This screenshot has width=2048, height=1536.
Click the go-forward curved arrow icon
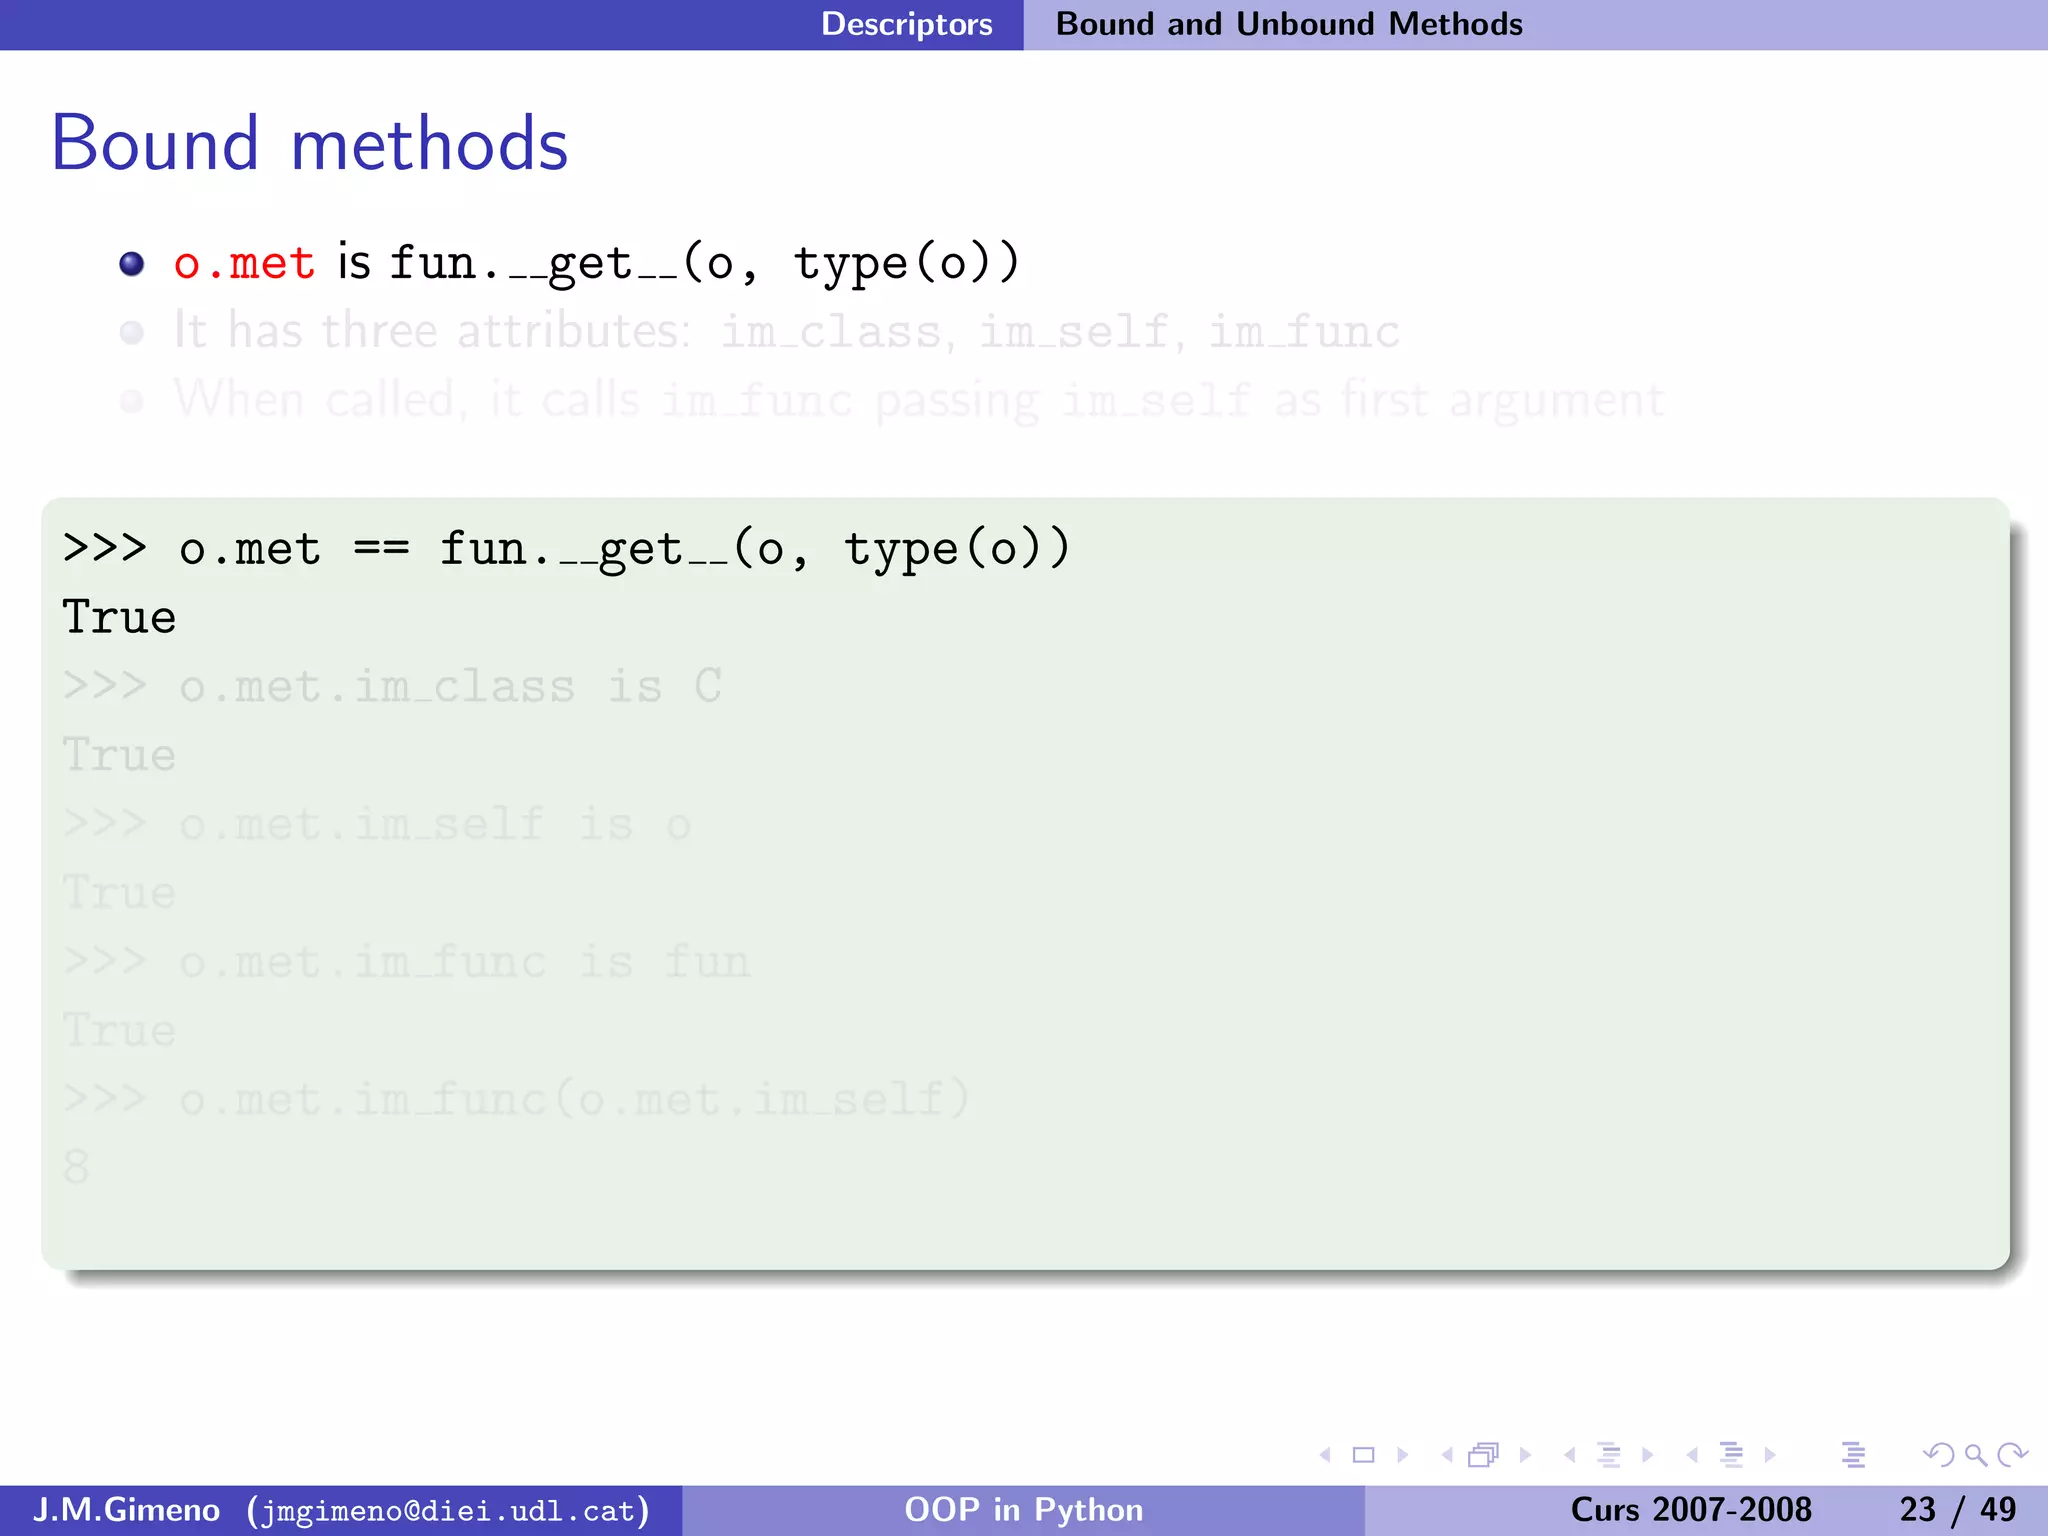[2012, 1455]
